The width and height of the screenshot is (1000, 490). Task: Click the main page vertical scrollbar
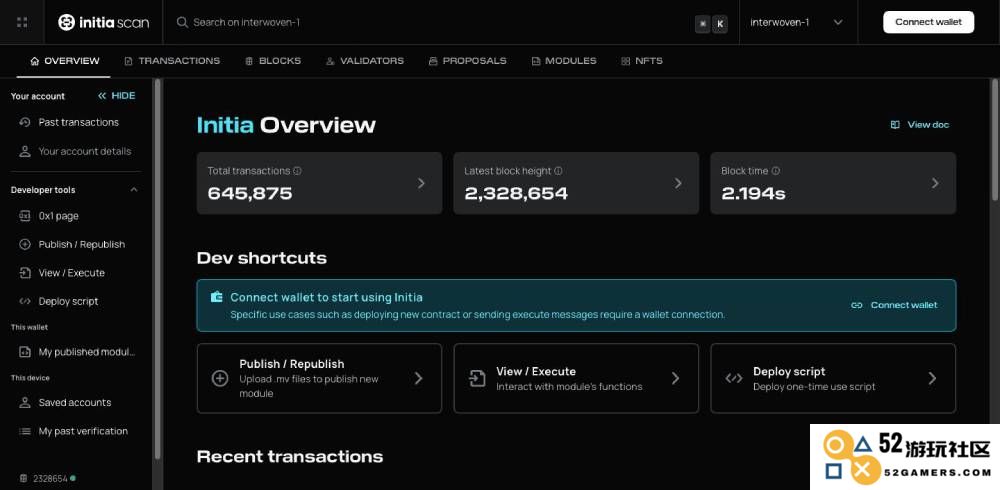click(994, 140)
